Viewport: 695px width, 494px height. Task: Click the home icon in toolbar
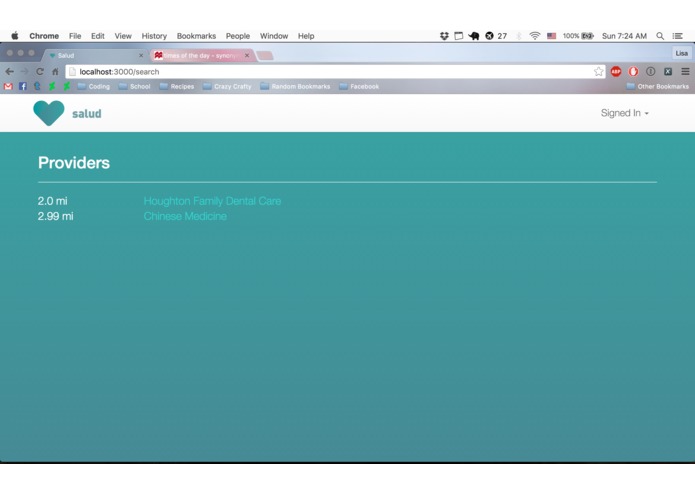[x=55, y=71]
